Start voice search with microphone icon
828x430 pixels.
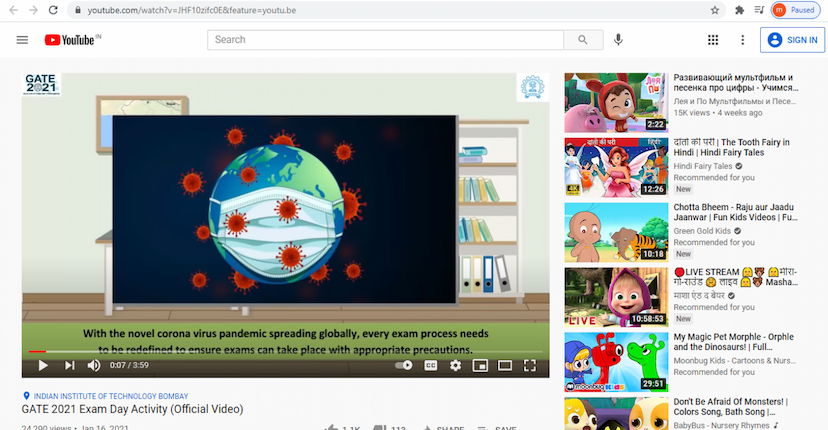619,40
